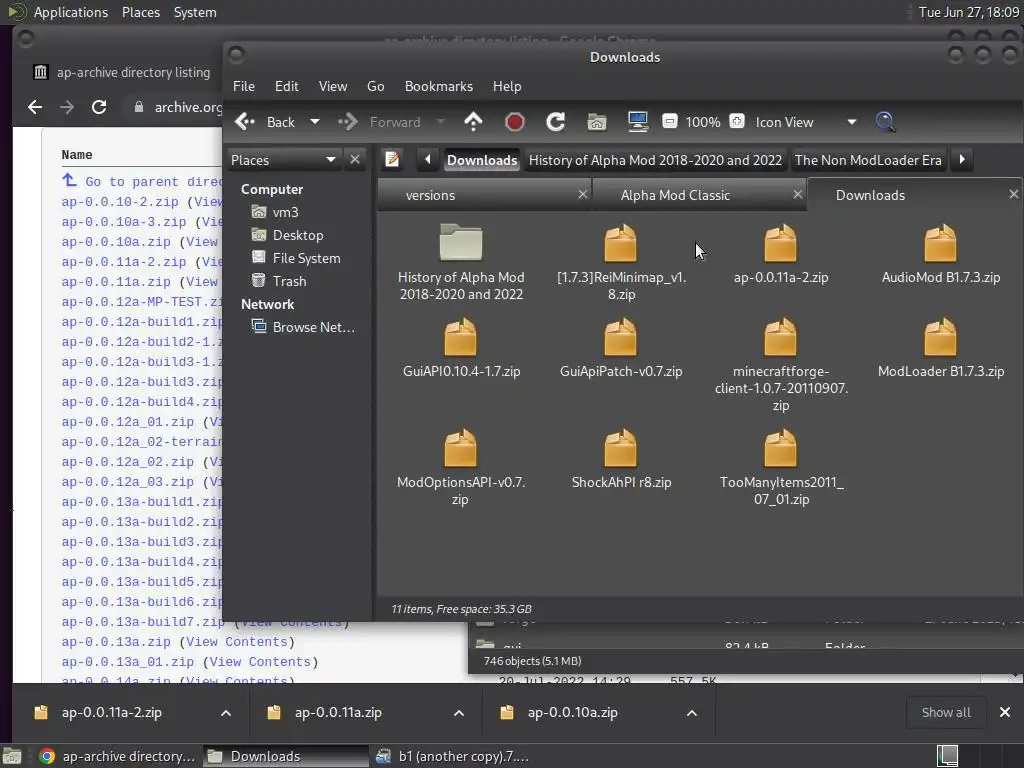Zoom out with the minus icon
This screenshot has width=1024, height=768.
(x=669, y=121)
